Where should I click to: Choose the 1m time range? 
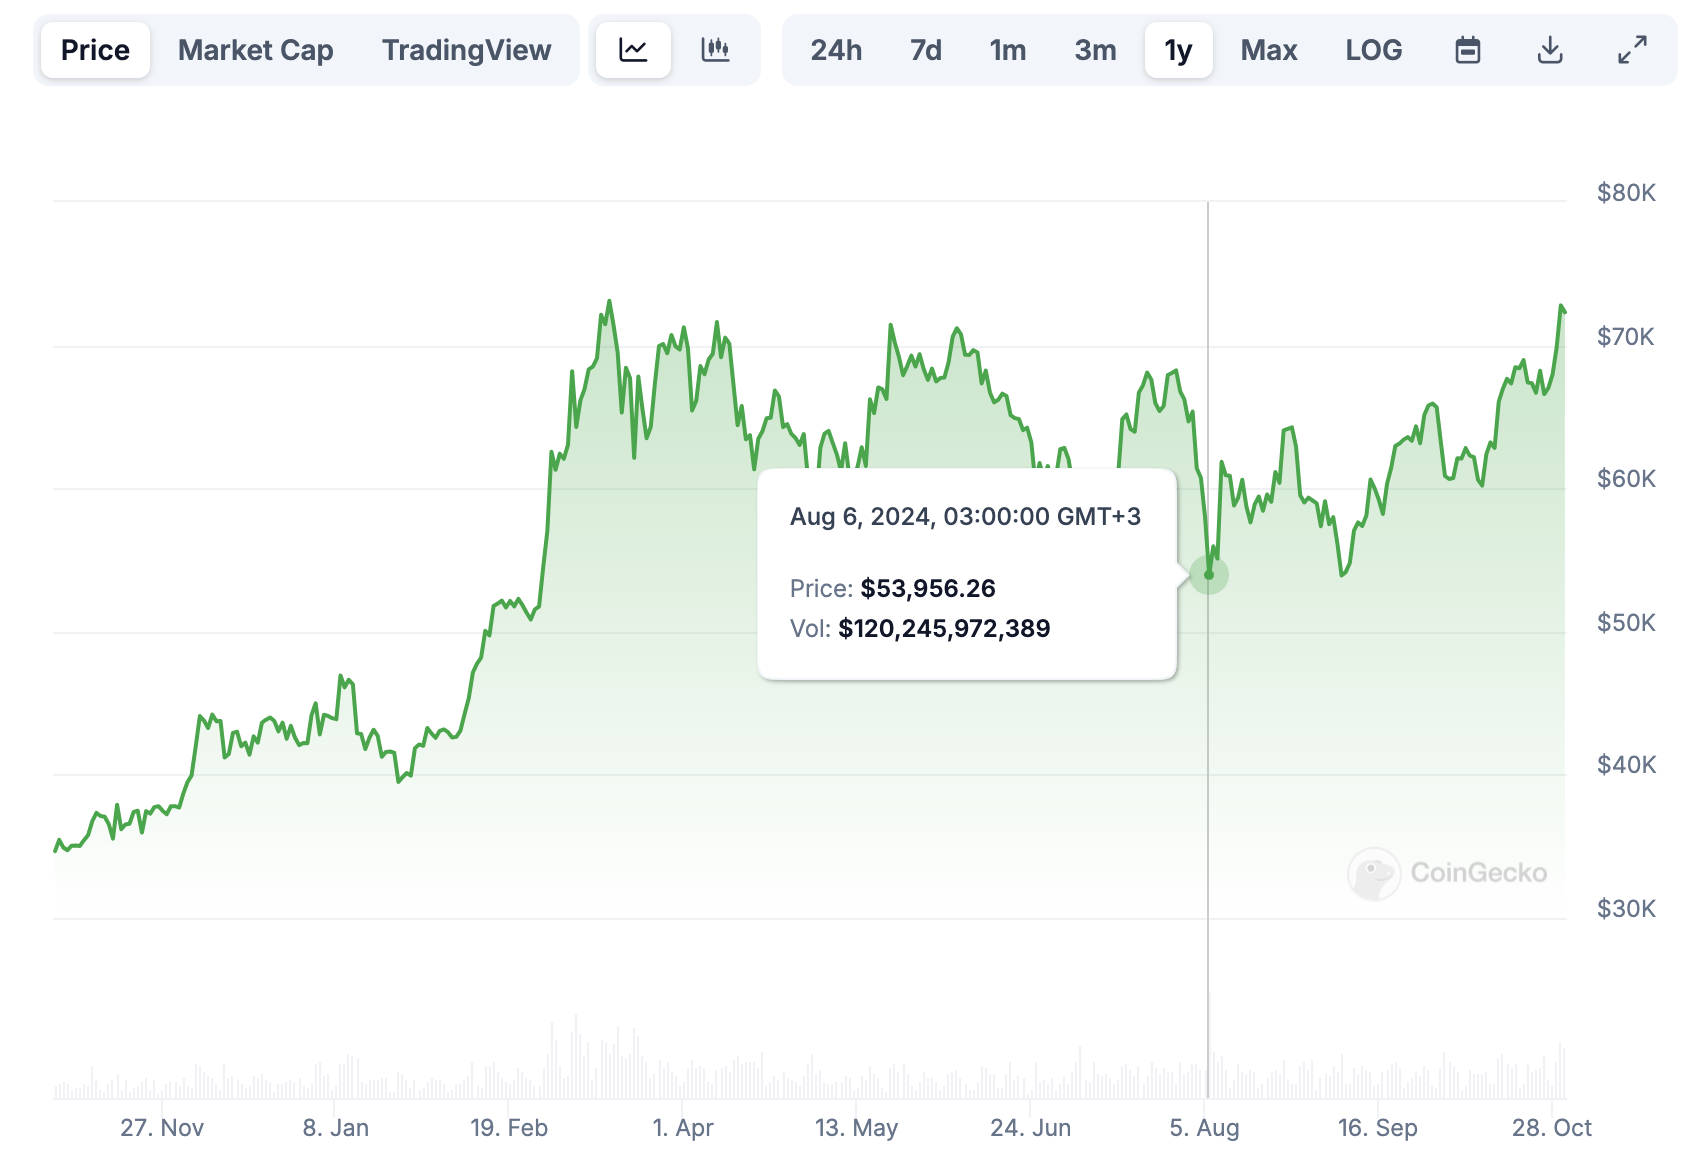tap(1008, 50)
